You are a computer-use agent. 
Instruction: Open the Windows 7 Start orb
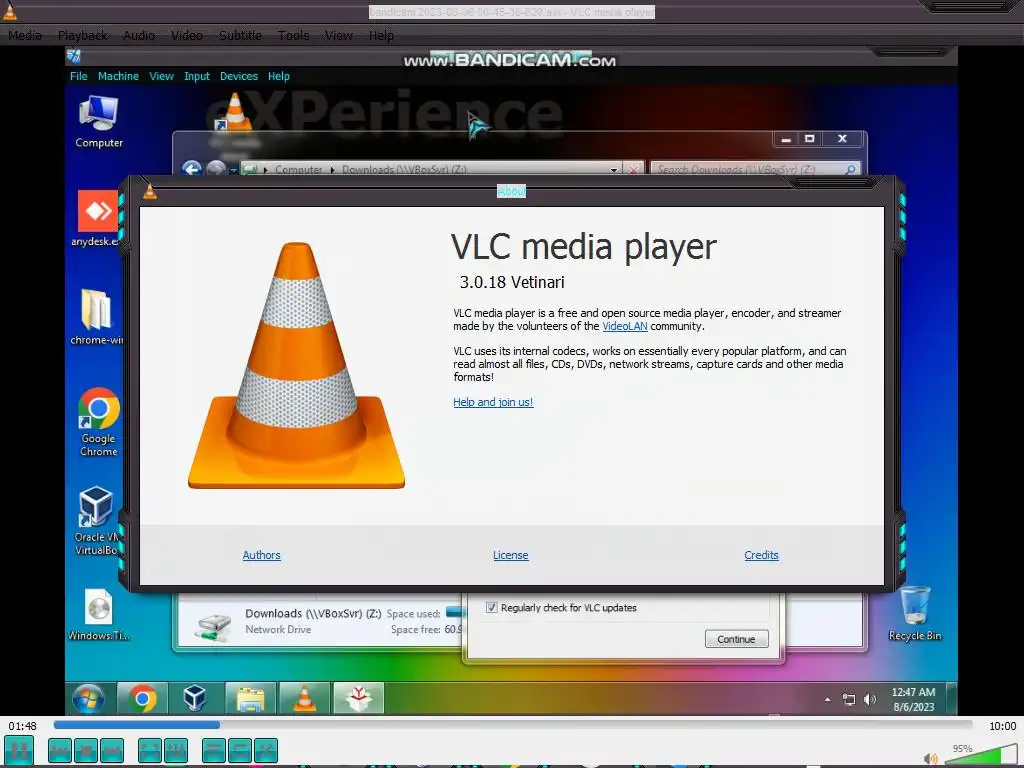[x=88, y=699]
